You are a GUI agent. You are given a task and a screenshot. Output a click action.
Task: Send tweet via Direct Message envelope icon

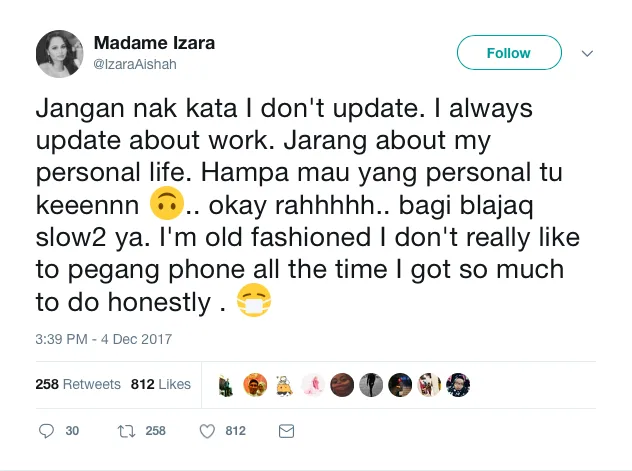point(286,431)
